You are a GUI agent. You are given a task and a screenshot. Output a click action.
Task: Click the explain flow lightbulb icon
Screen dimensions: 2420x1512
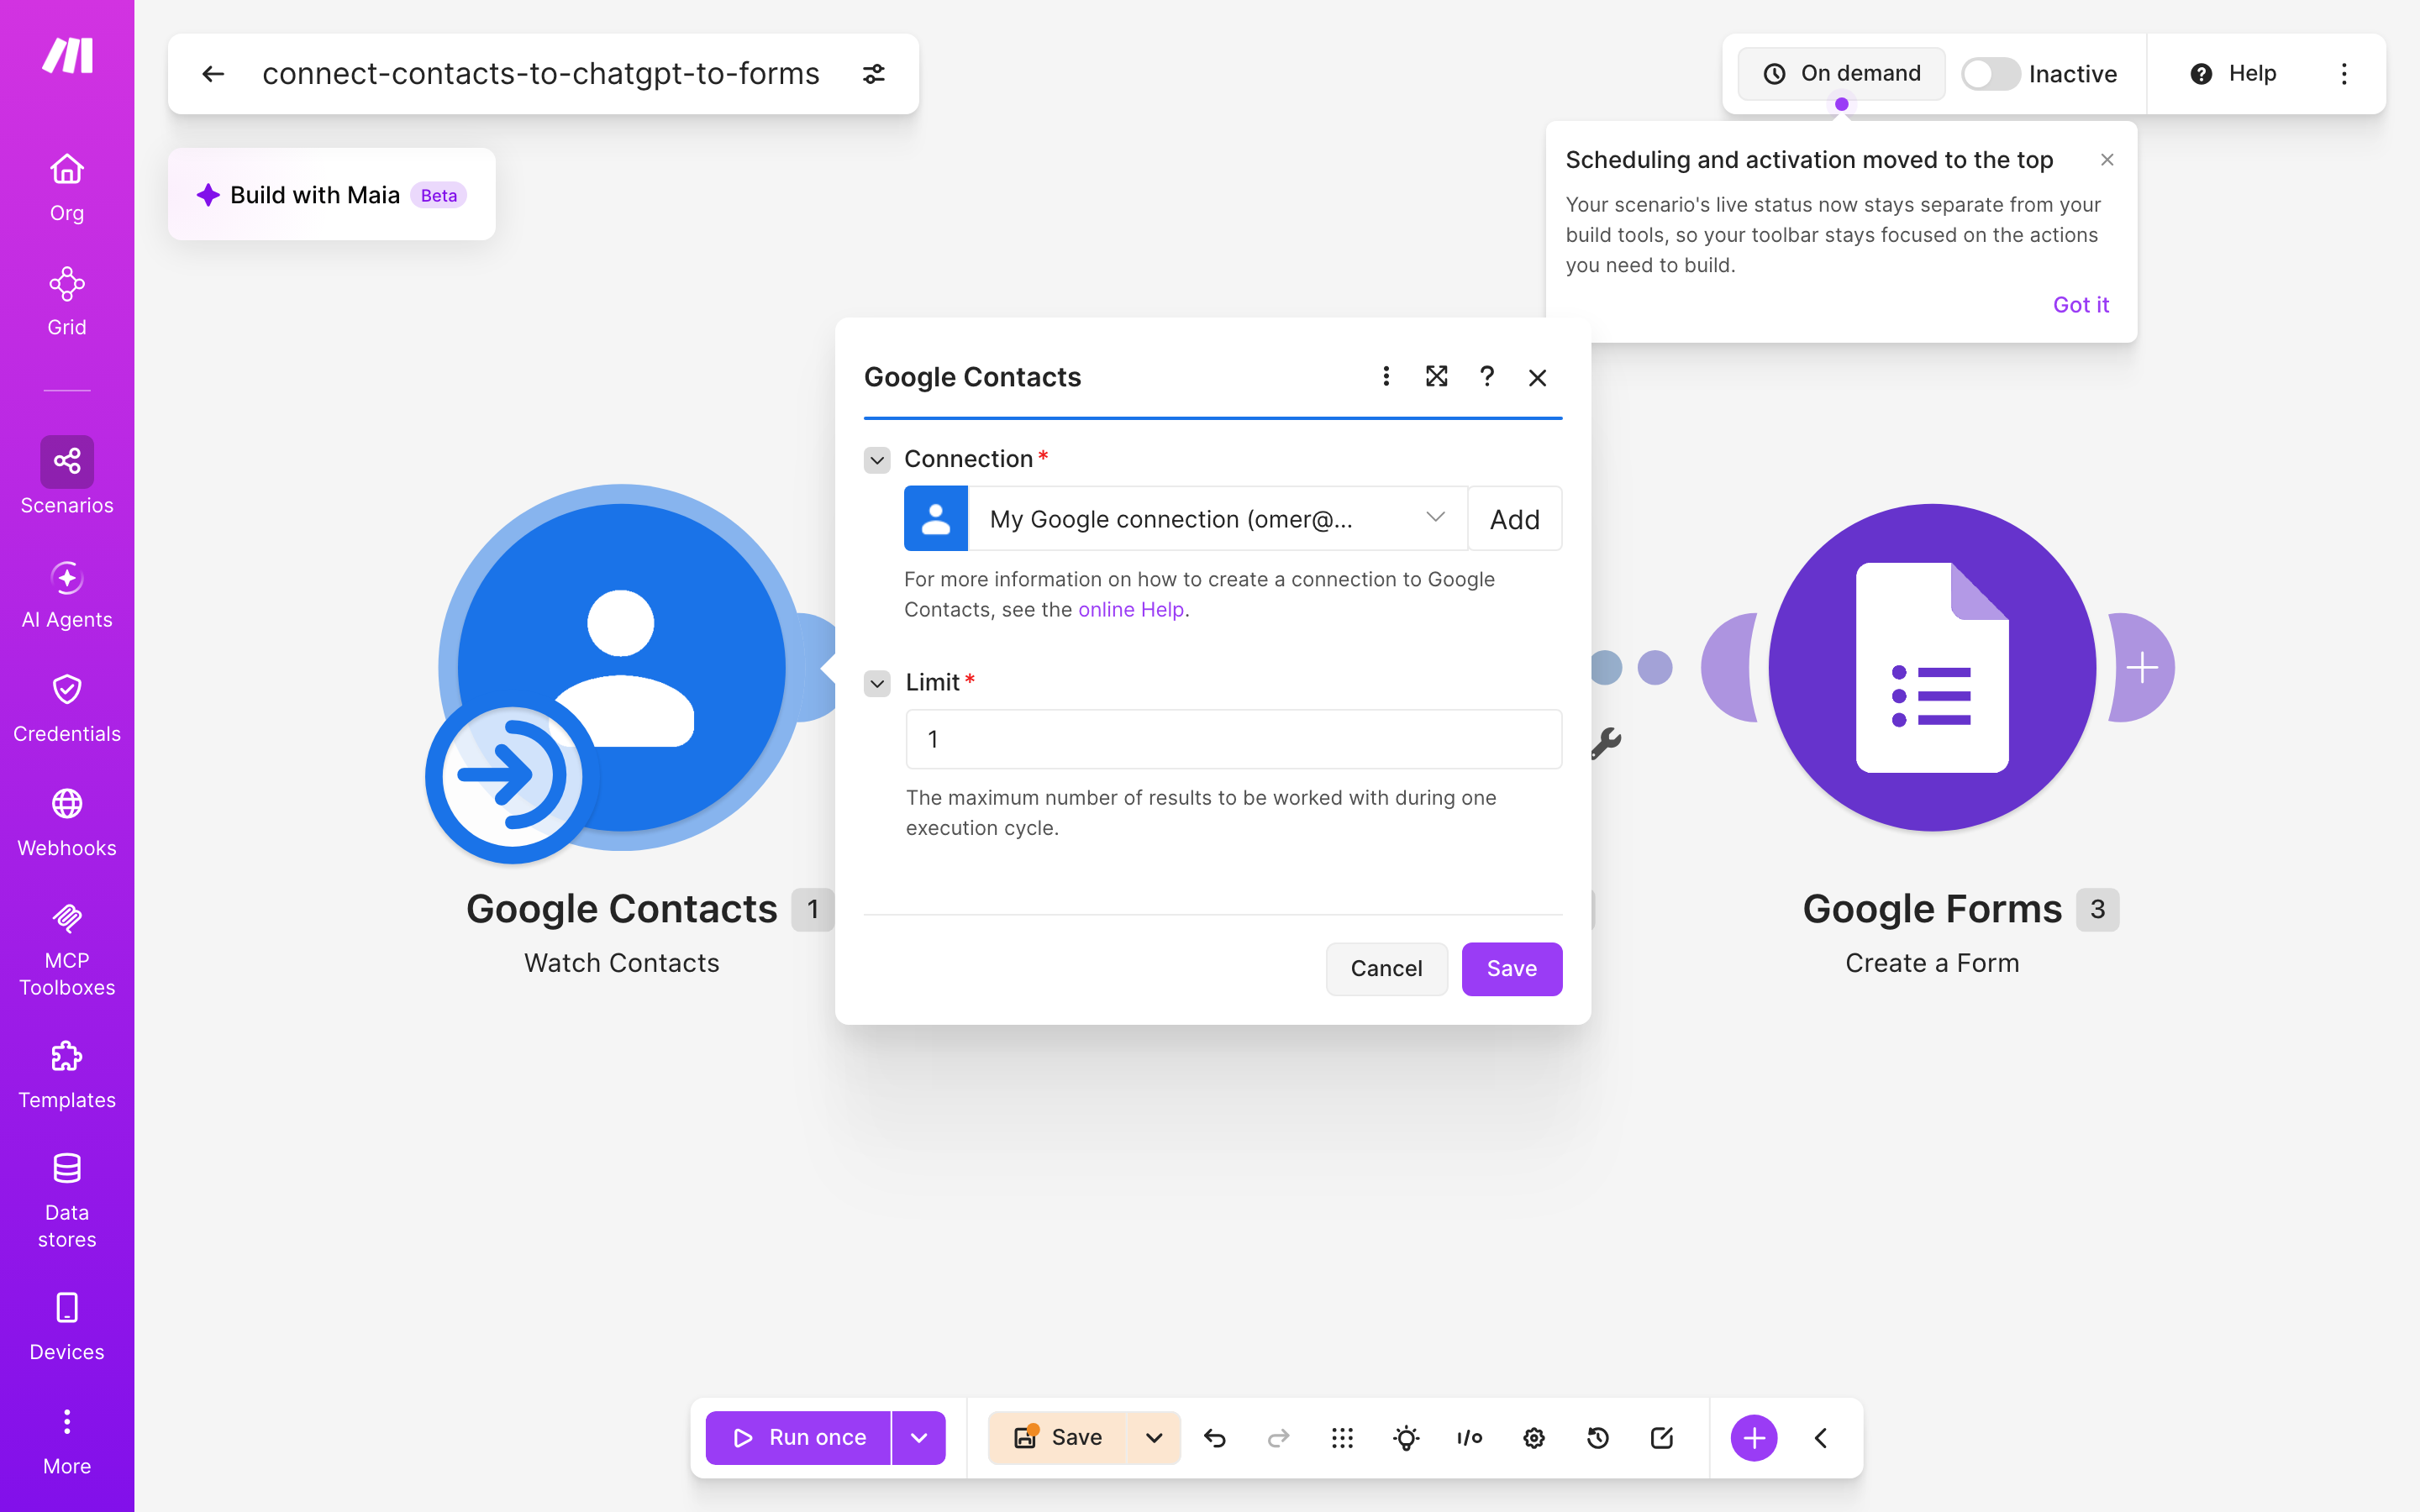(x=1406, y=1438)
